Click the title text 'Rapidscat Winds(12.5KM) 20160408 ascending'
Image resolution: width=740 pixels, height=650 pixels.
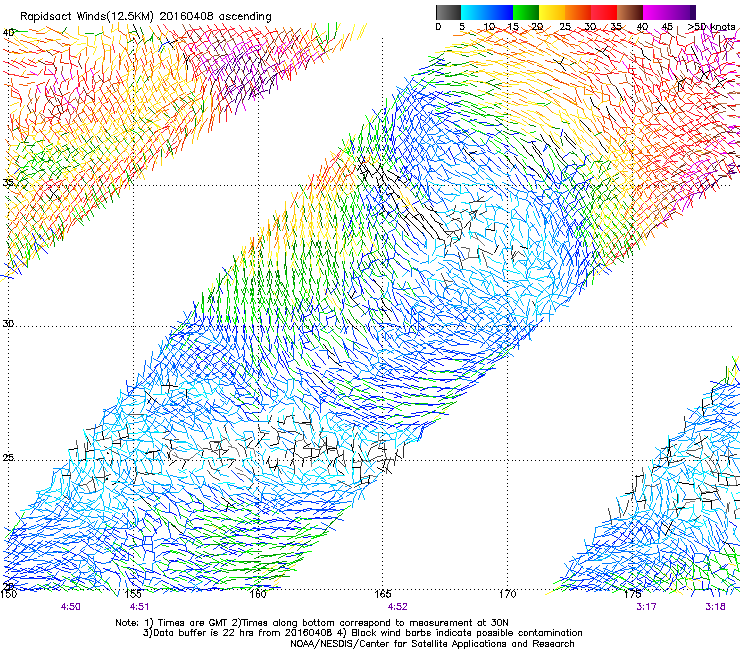click(146, 17)
